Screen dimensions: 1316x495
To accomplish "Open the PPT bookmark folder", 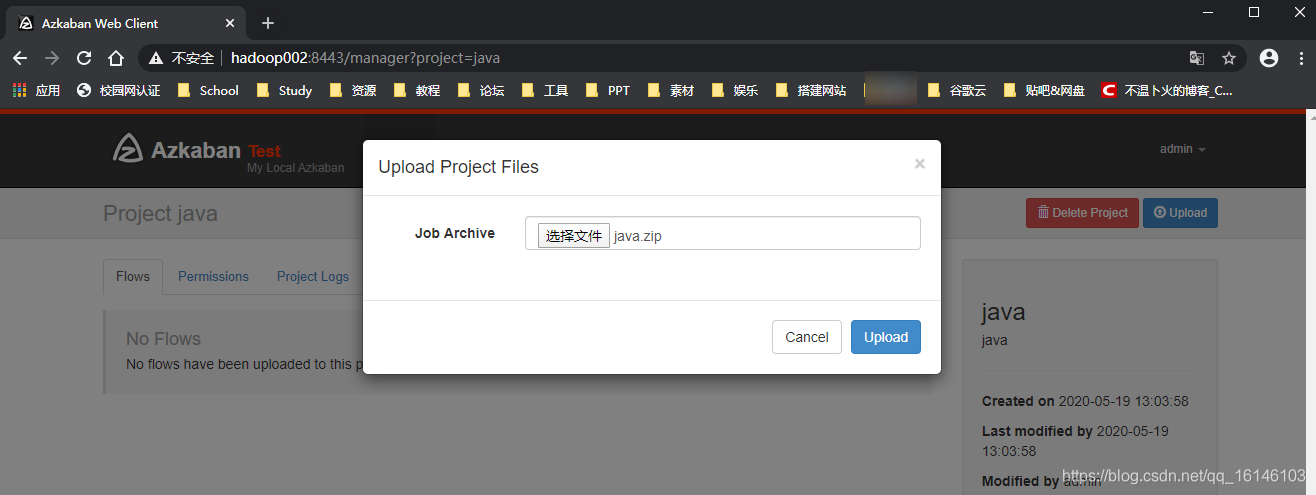I will [x=608, y=90].
